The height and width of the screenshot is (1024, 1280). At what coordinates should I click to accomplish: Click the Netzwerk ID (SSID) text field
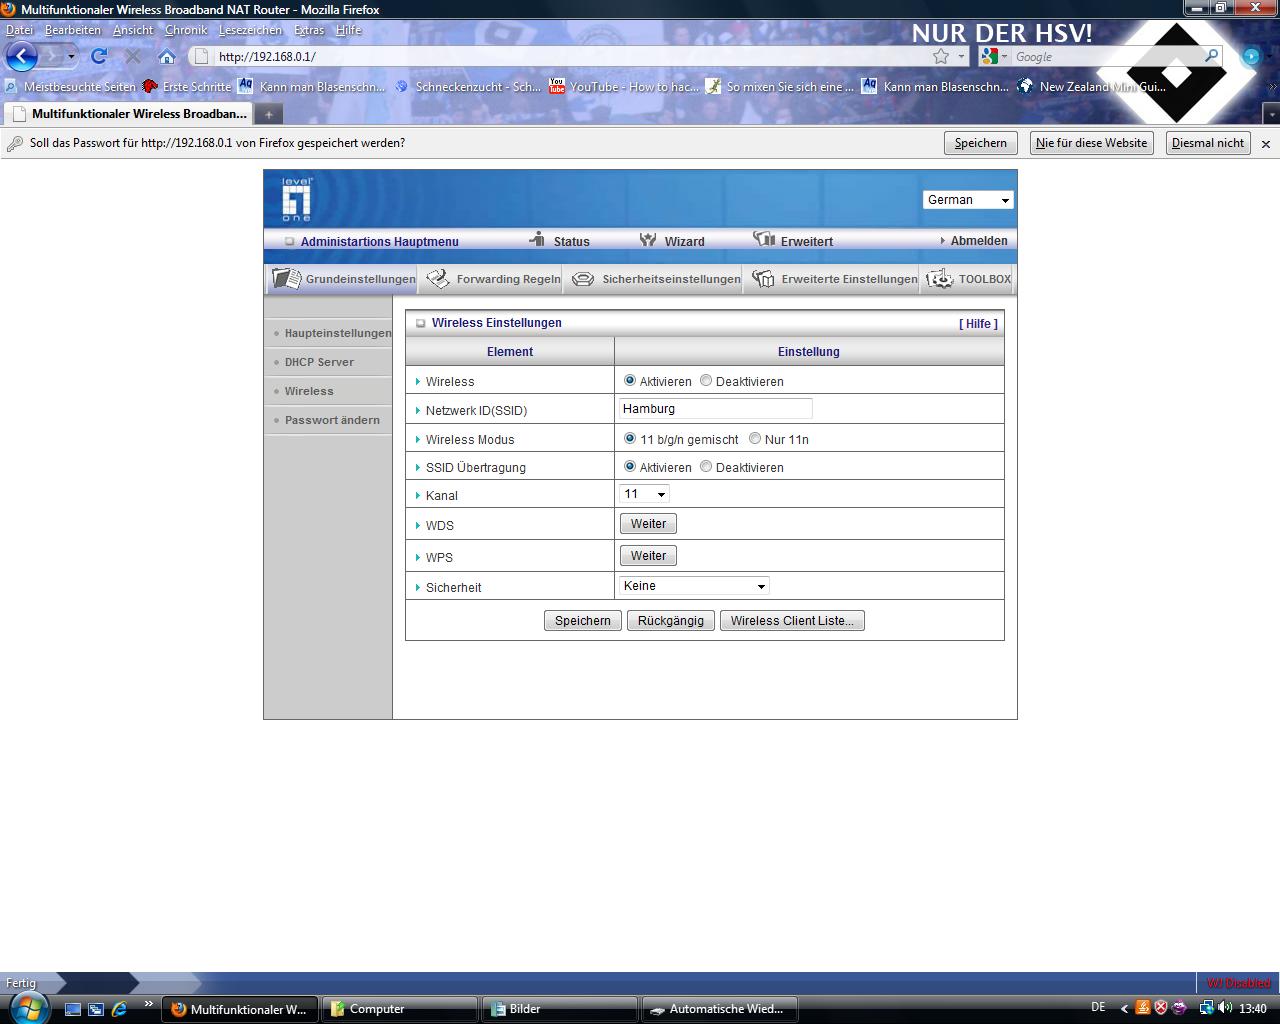pyautogui.click(x=715, y=409)
